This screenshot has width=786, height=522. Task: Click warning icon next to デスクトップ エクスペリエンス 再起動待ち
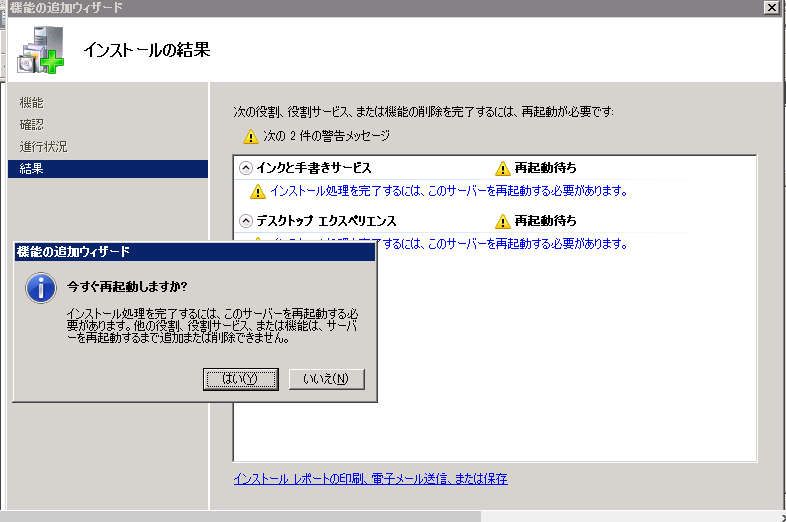tap(502, 221)
